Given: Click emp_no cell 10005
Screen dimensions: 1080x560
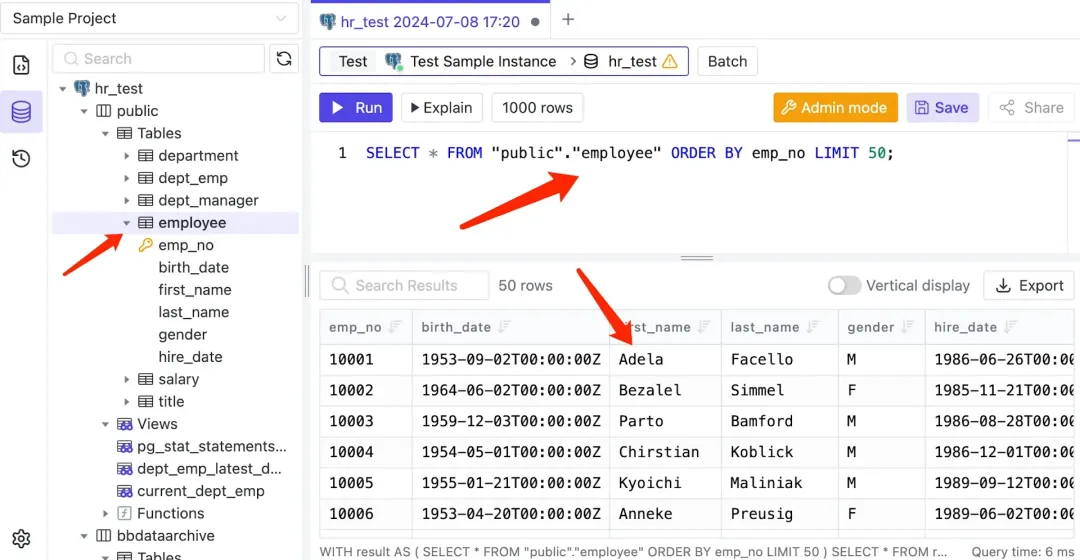Looking at the screenshot, I should 366,483.
